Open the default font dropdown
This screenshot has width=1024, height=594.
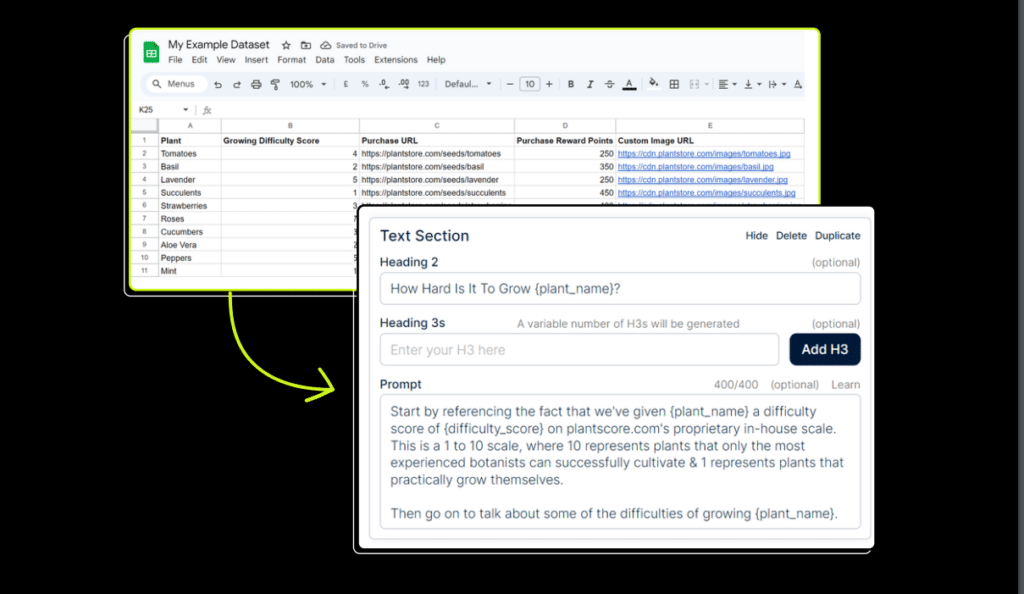468,85
